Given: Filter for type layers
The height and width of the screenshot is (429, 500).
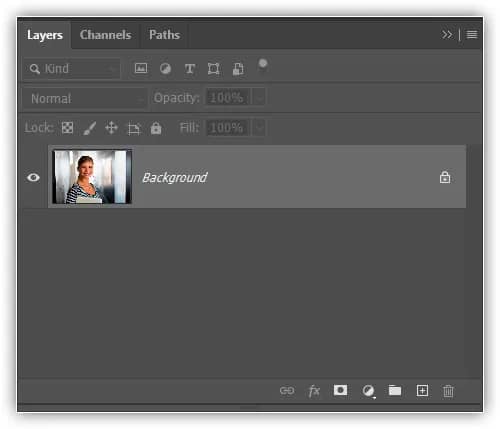Looking at the screenshot, I should pos(190,69).
